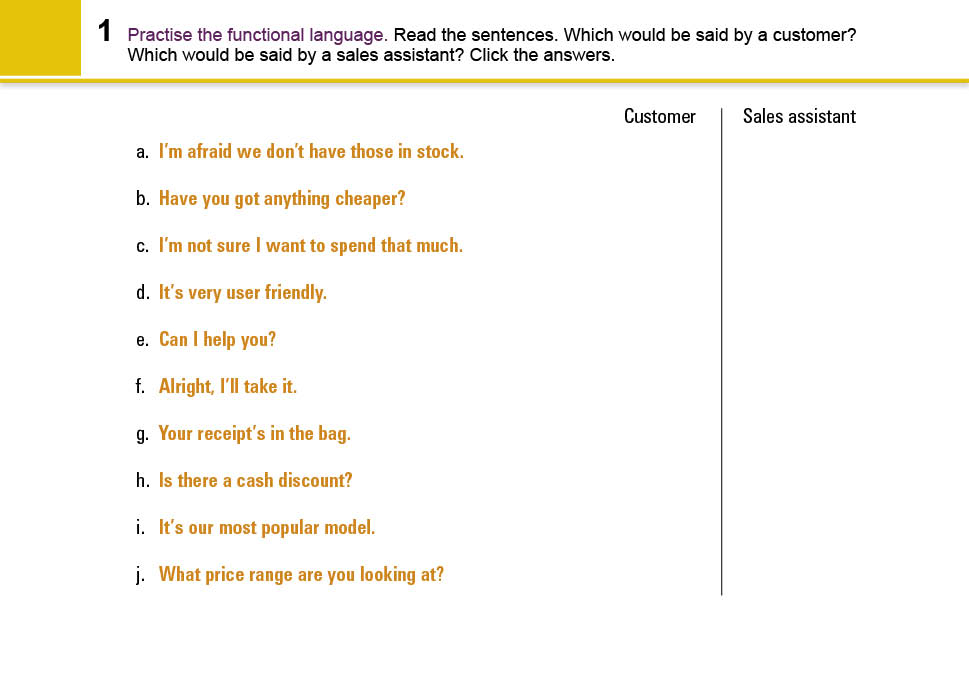Click the letter label "a."
This screenshot has height=691, width=969.
pos(142,152)
